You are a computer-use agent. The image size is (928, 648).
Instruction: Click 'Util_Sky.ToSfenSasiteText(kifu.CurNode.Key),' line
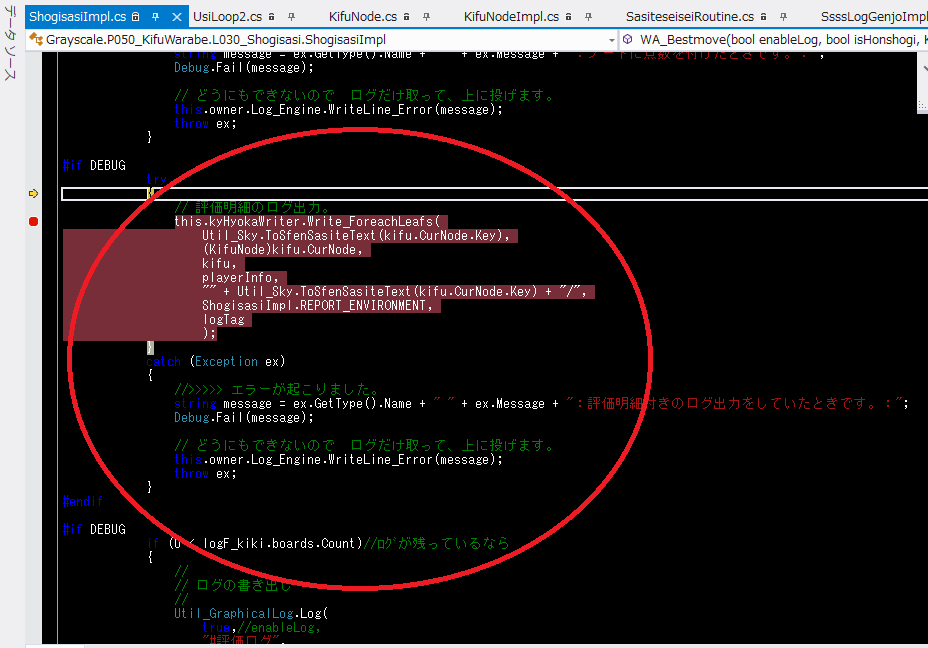[x=356, y=236]
